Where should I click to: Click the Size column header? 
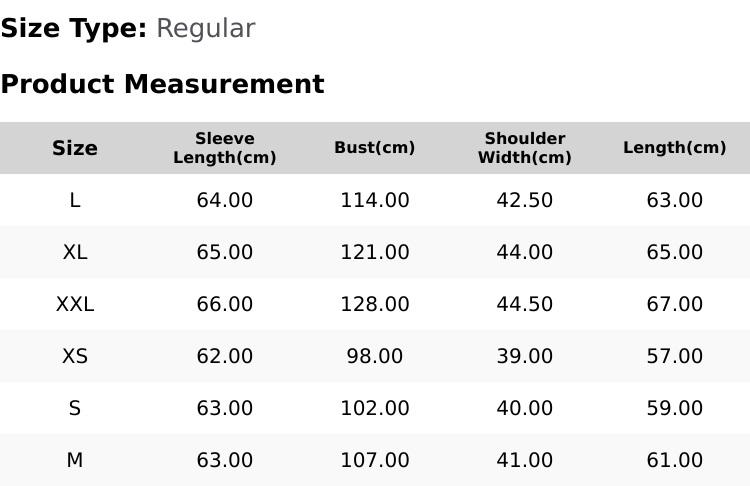coord(75,148)
